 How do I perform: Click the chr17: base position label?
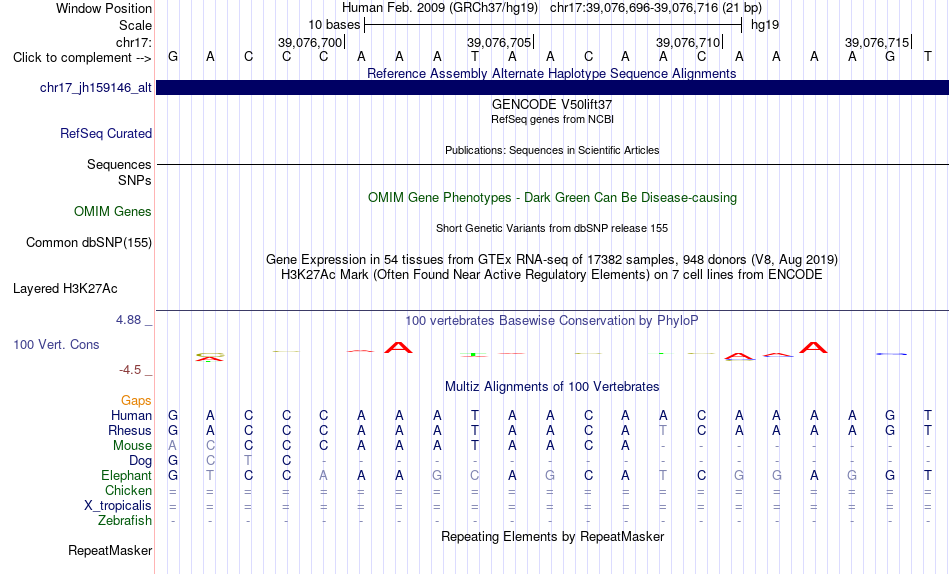pos(133,42)
